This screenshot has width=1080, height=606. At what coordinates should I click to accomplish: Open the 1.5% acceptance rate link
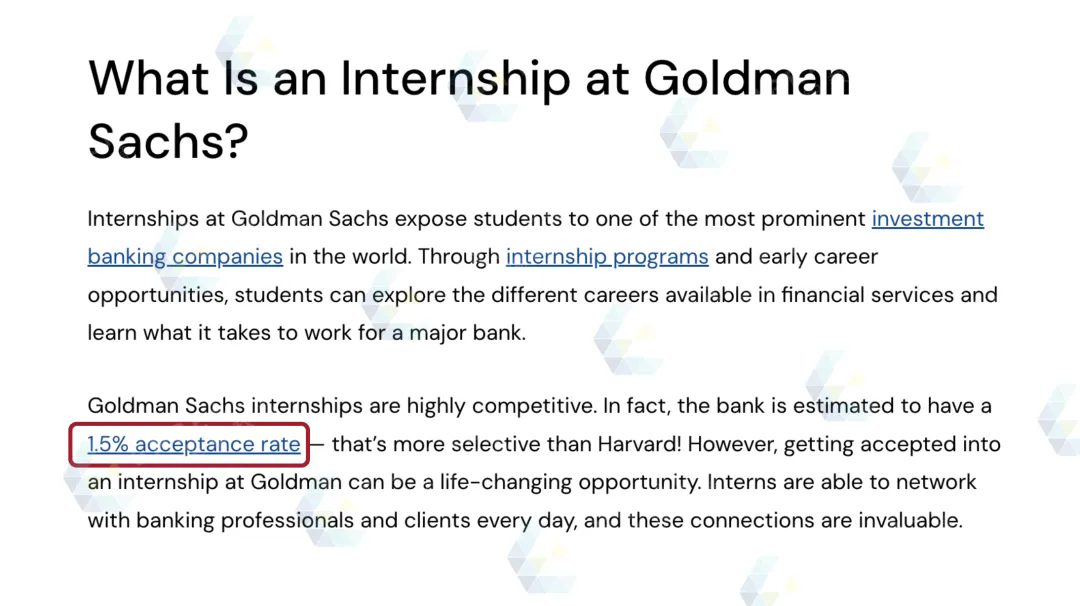194,444
